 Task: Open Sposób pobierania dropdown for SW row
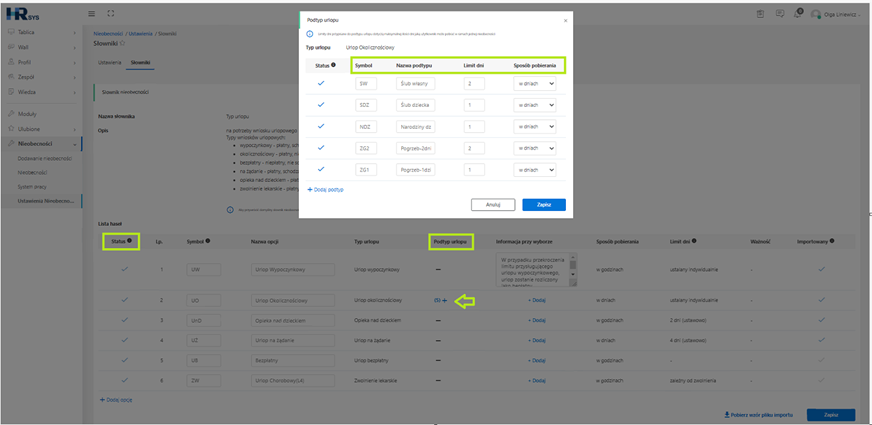534,83
